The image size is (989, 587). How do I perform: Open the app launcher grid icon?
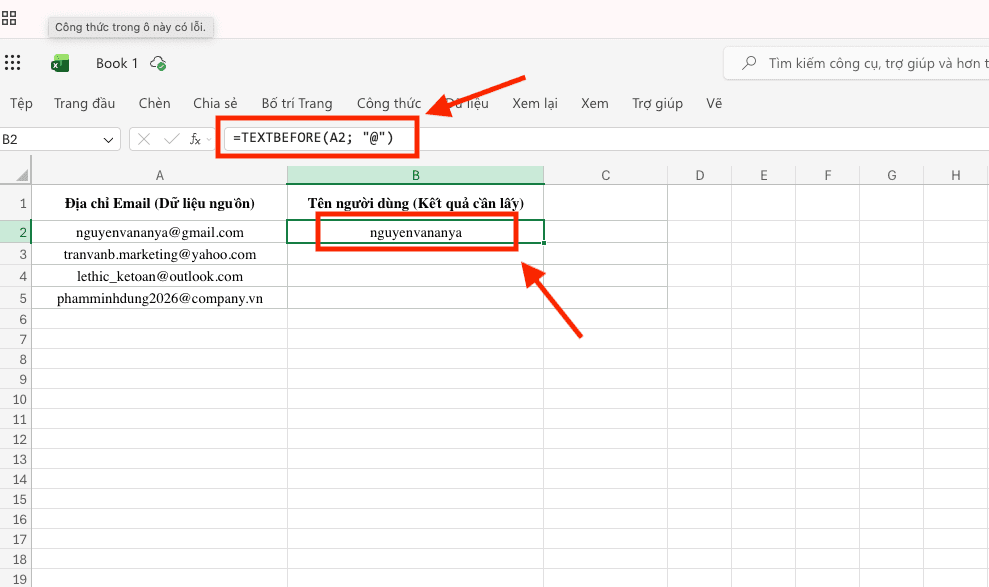(13, 62)
